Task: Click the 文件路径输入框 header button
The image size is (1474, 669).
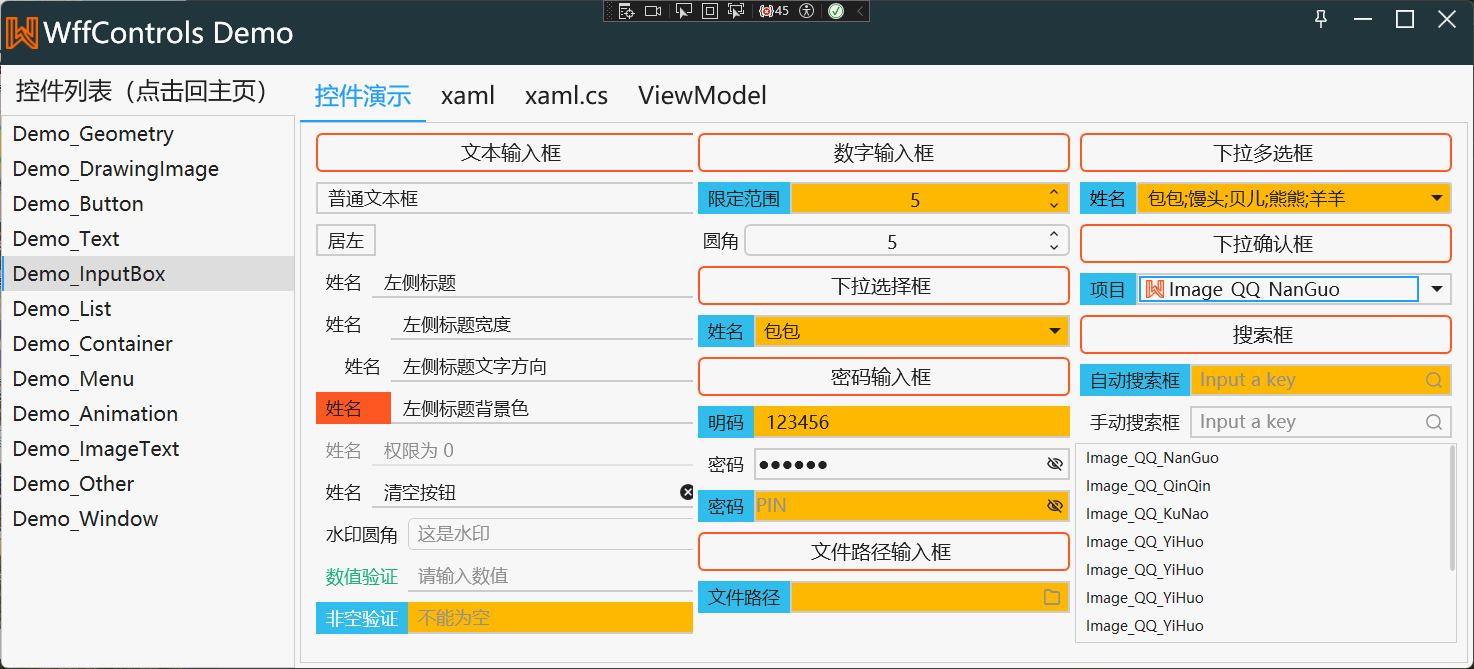Action: click(x=884, y=552)
